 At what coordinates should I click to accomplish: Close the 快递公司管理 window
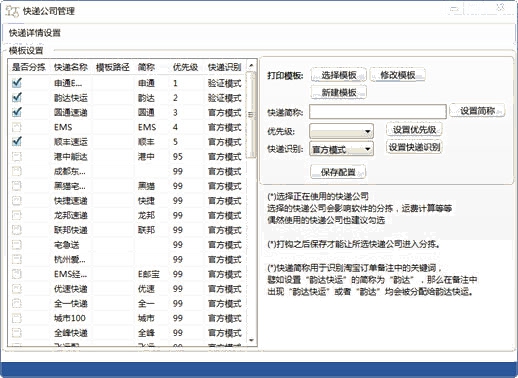pos(501,8)
